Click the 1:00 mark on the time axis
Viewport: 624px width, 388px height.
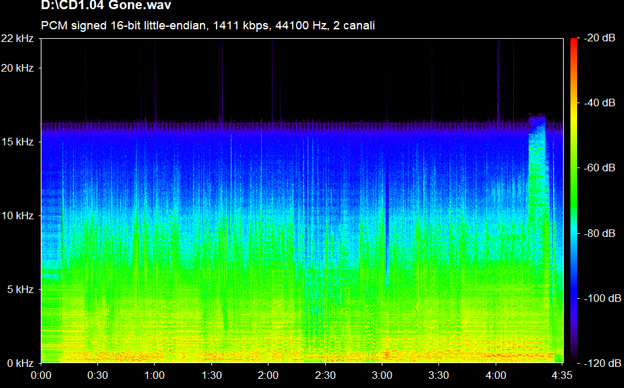154,375
